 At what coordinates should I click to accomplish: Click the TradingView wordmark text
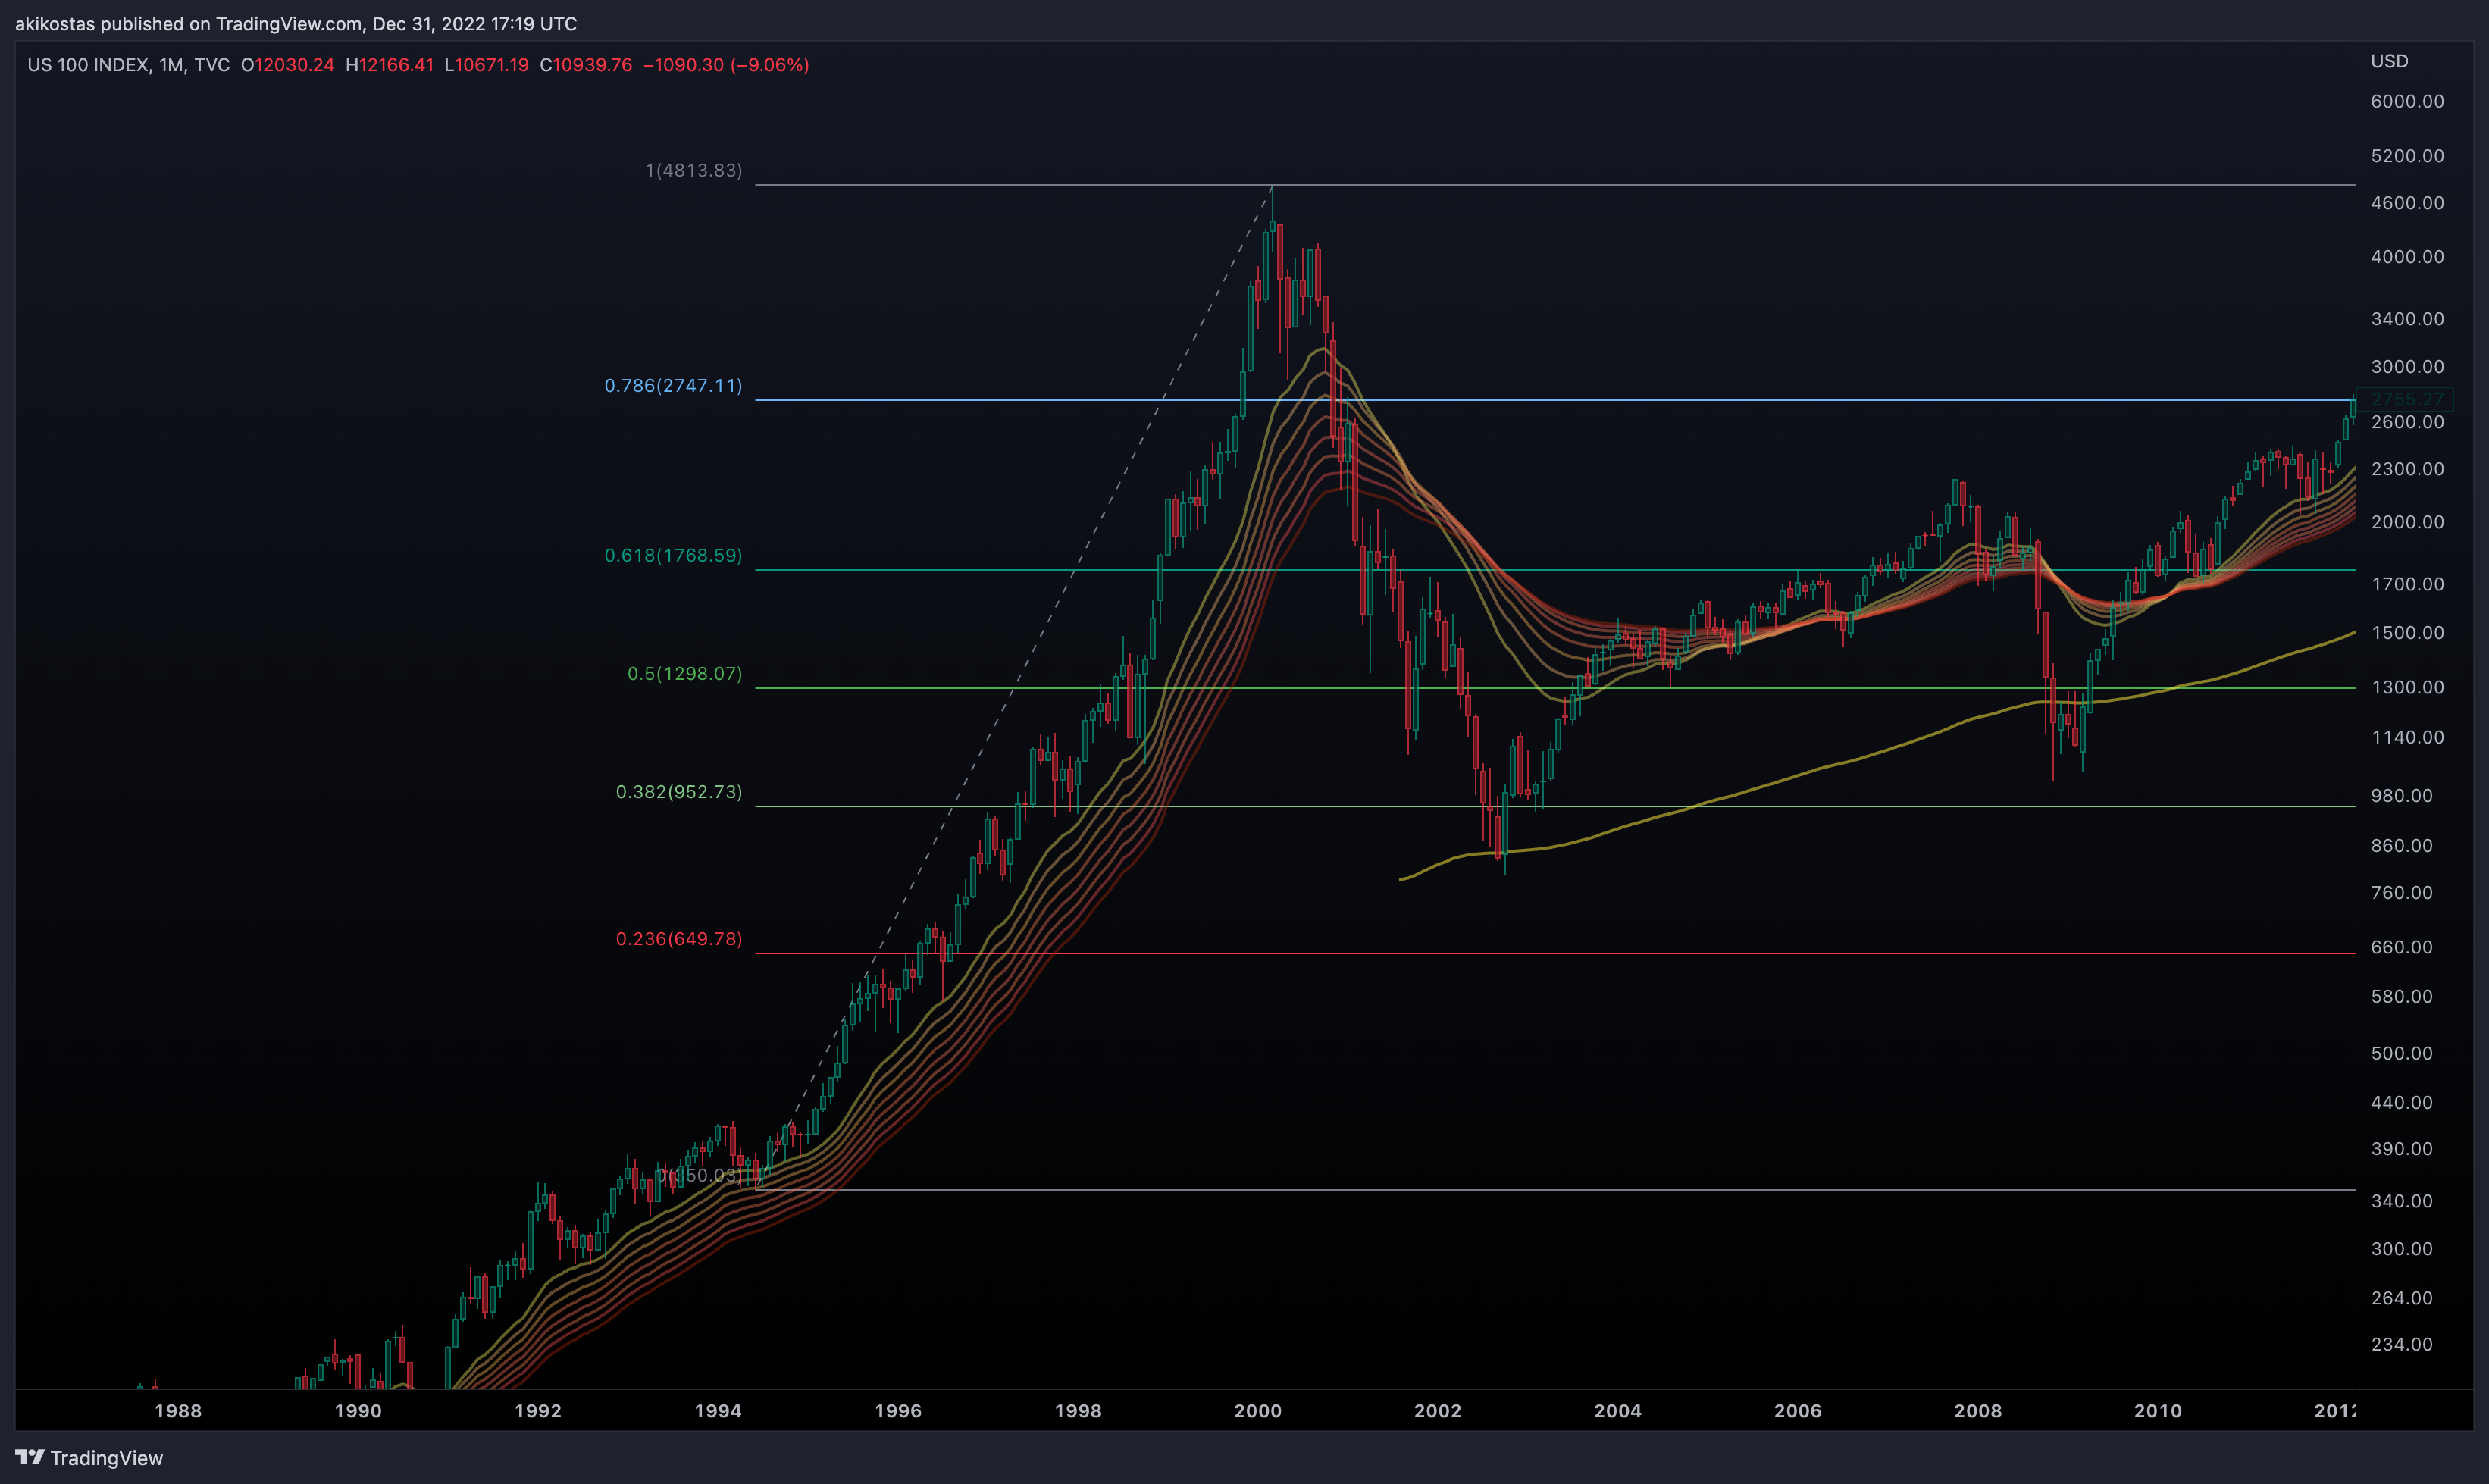click(x=106, y=1458)
